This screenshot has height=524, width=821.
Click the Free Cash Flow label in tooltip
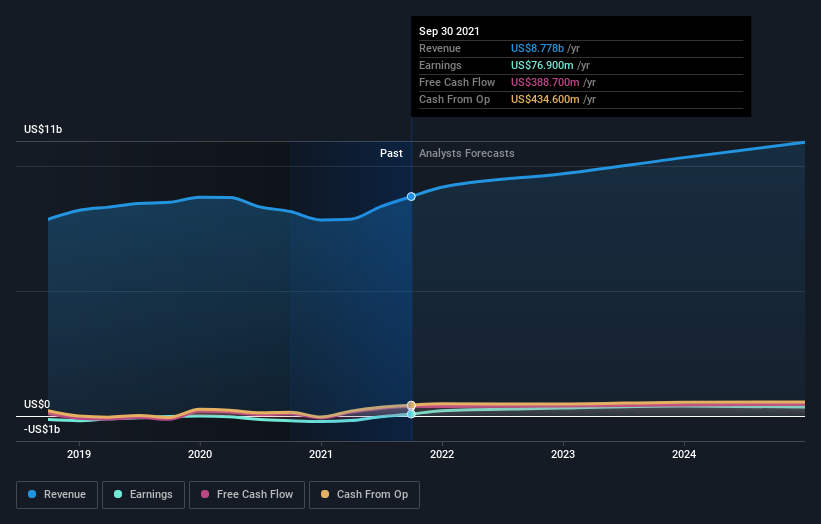tap(457, 82)
